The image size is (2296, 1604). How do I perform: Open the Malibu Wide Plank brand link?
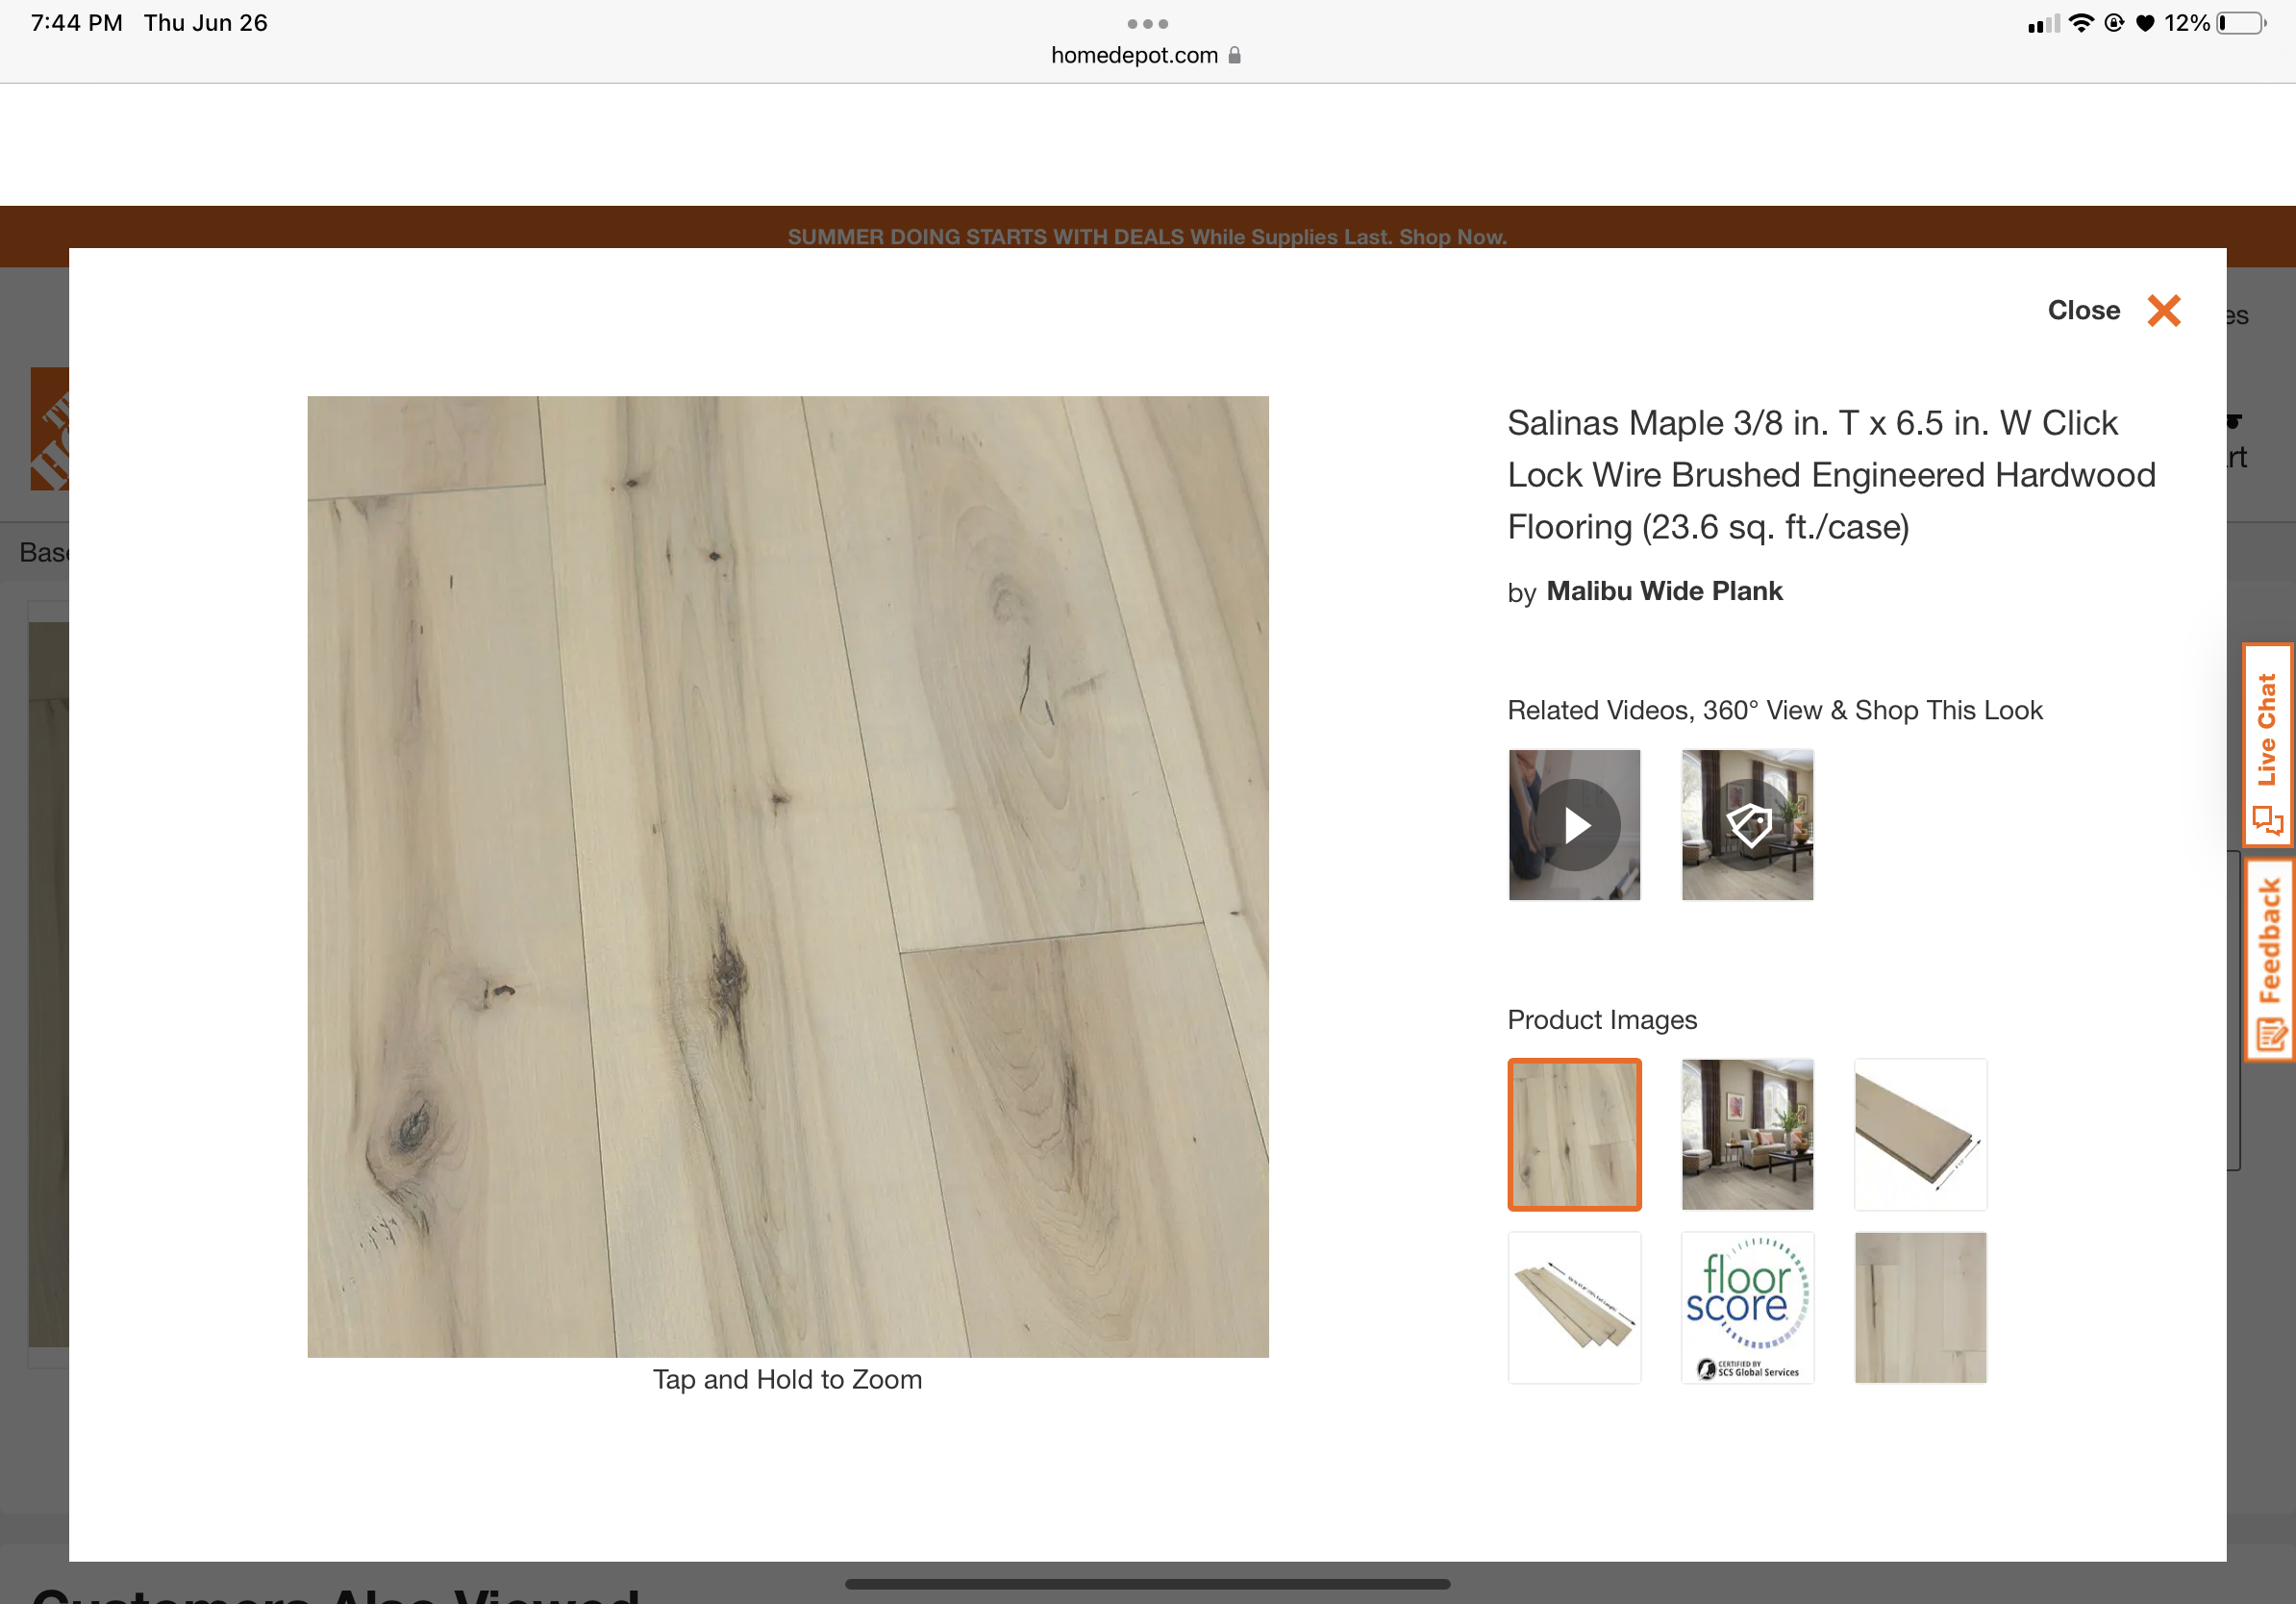point(1664,591)
